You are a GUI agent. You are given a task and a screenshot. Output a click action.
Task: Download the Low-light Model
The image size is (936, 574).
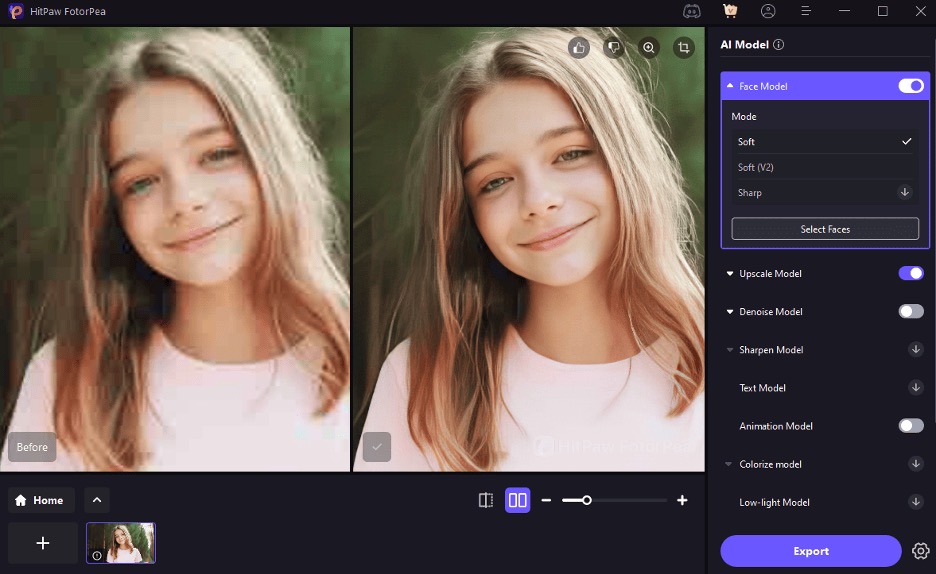[x=916, y=502]
